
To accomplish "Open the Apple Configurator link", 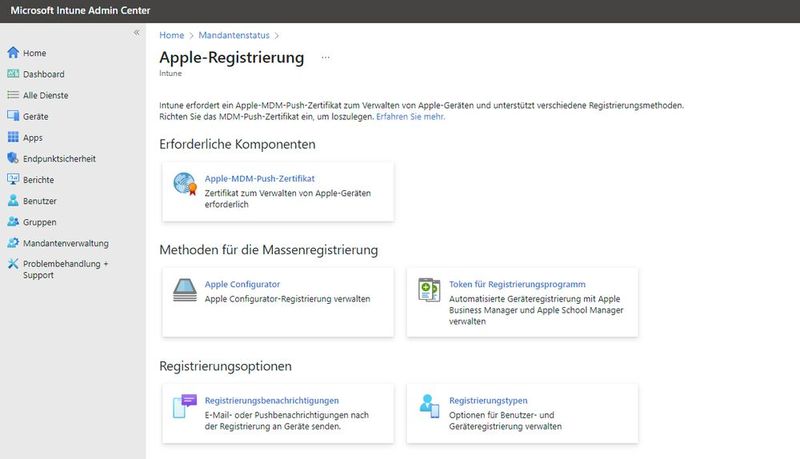I will (x=242, y=284).
